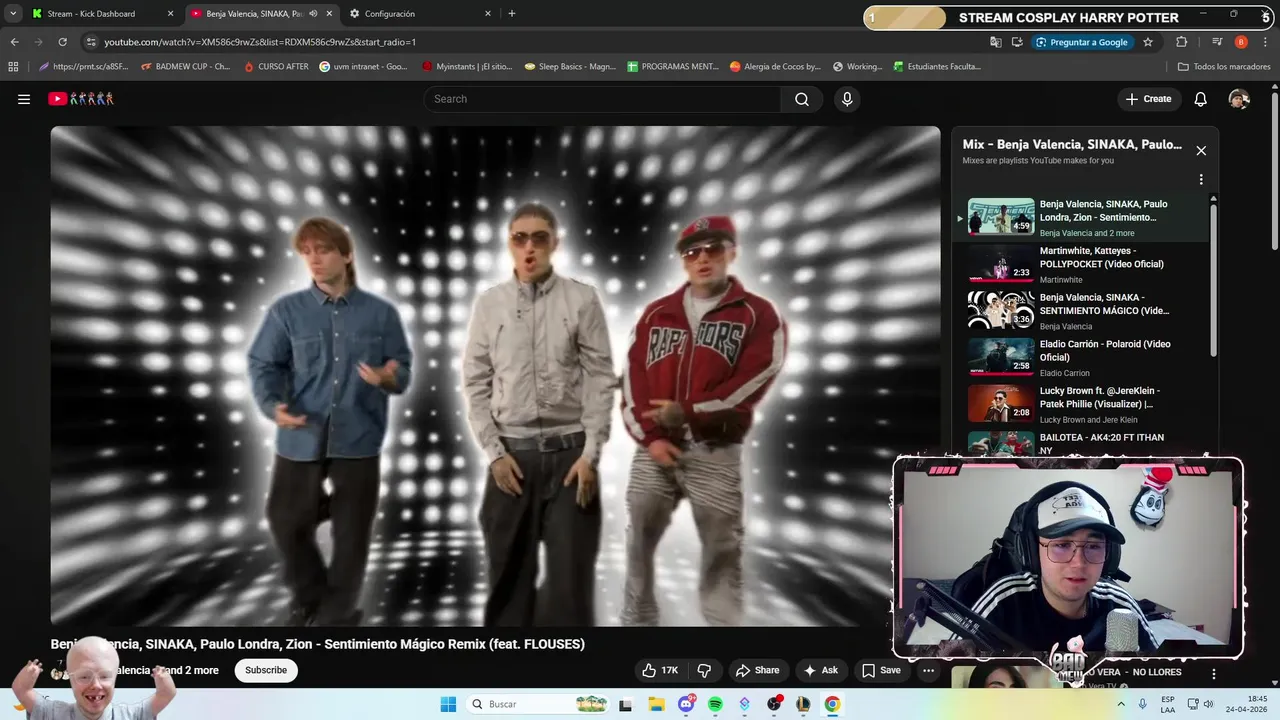Open Chrome apps grid in bookmarks bar
Viewport: 1280px width, 720px height.
click(x=13, y=67)
